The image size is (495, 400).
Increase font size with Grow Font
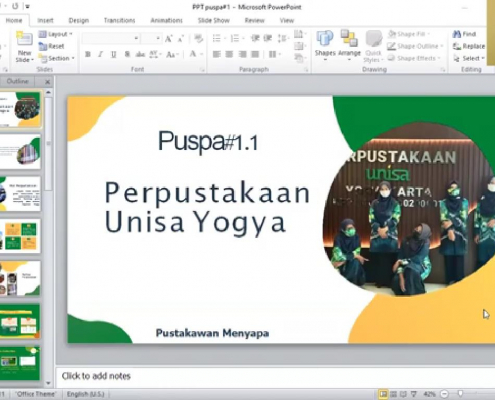[x=169, y=39]
